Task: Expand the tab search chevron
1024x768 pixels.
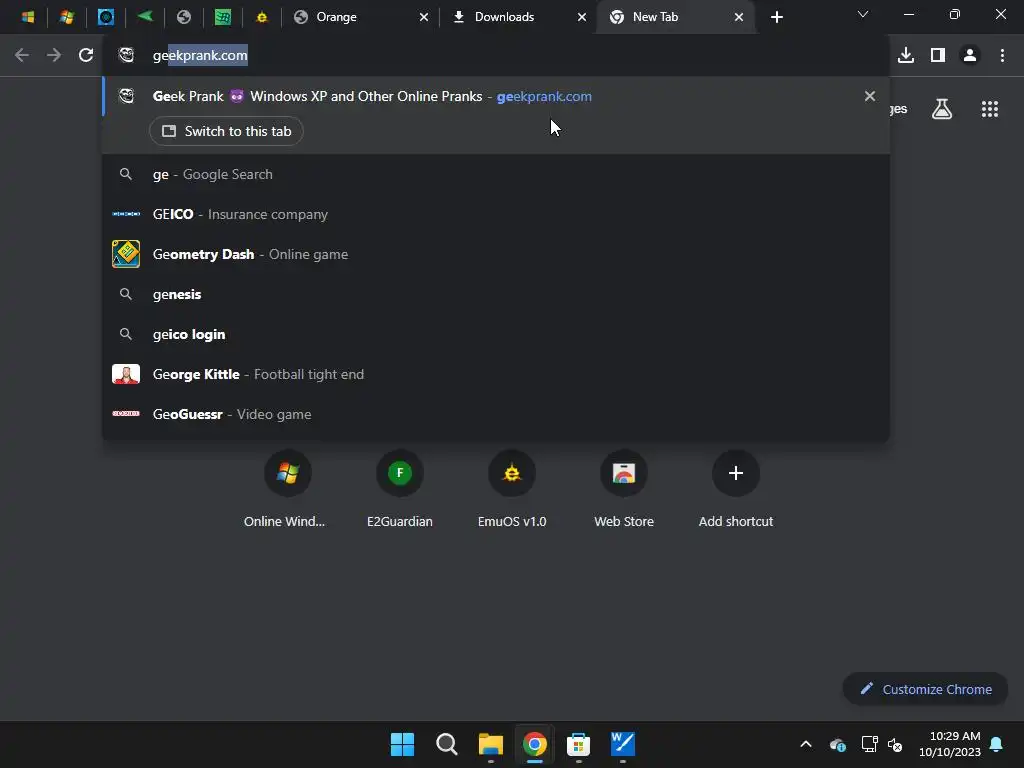Action: (x=863, y=14)
